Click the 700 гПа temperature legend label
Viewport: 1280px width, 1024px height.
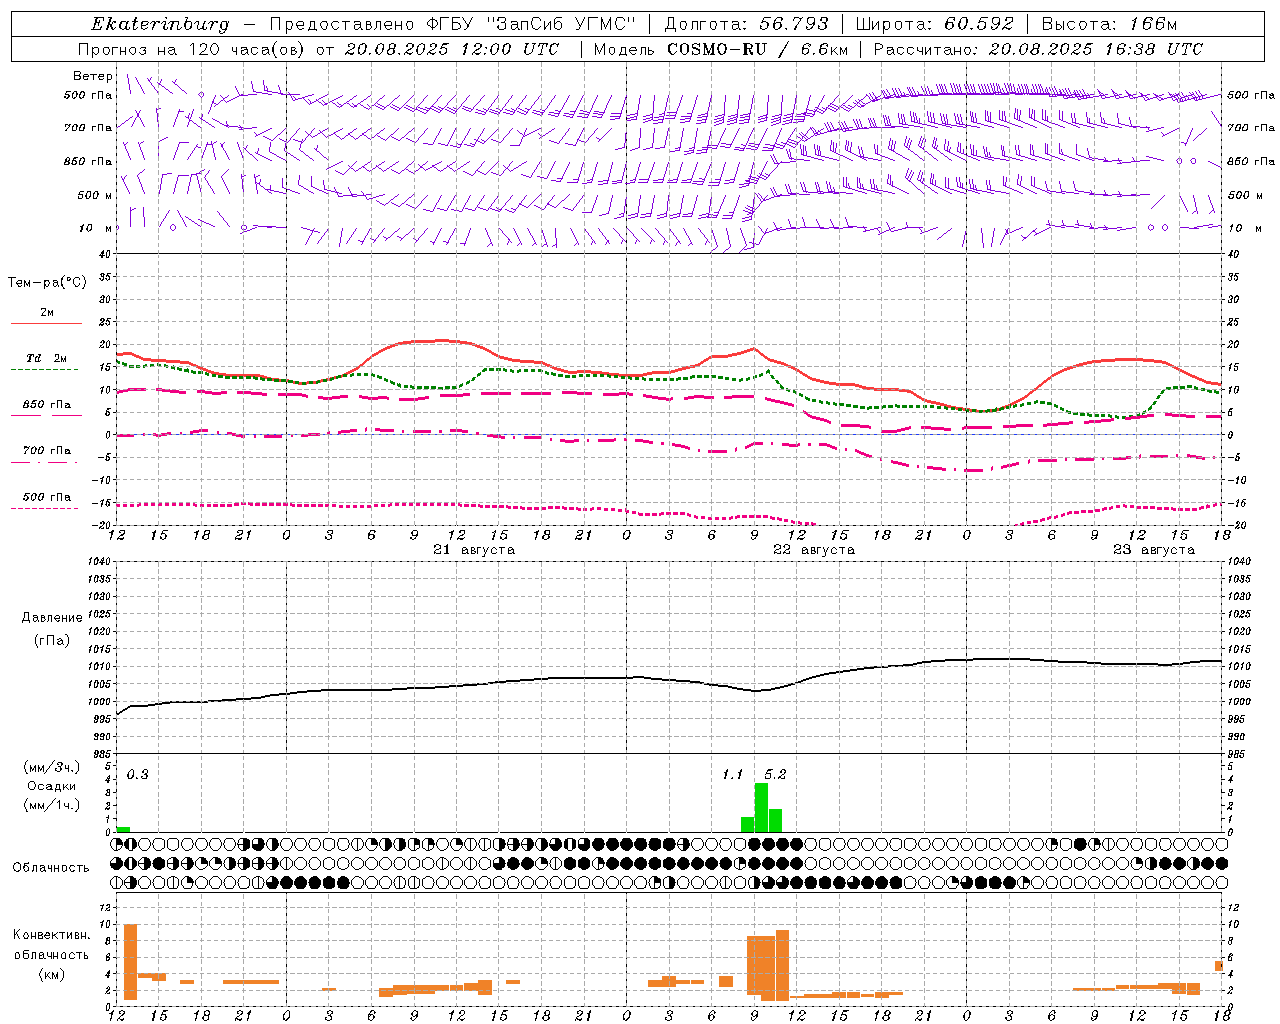pos(46,451)
